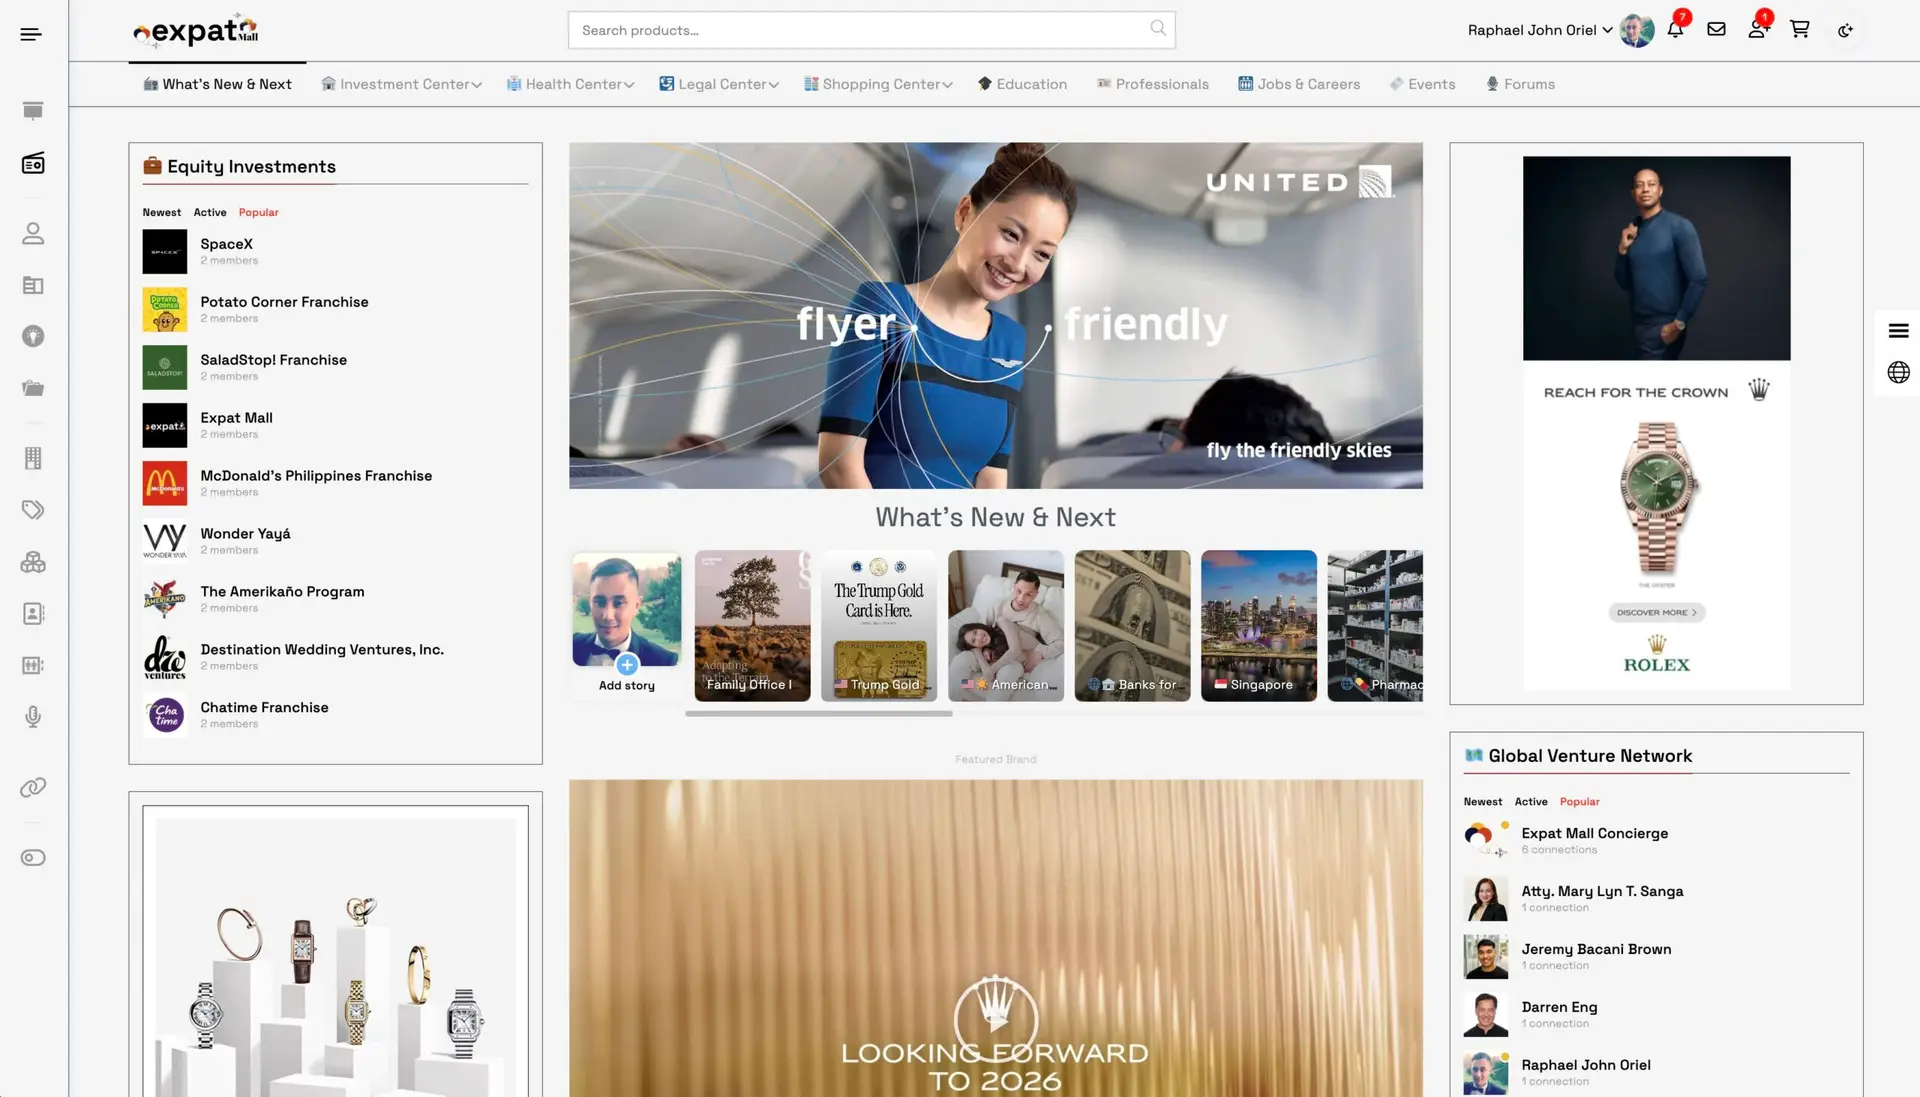
Task: Click the stories horizontal scrollbar
Action: (819, 714)
